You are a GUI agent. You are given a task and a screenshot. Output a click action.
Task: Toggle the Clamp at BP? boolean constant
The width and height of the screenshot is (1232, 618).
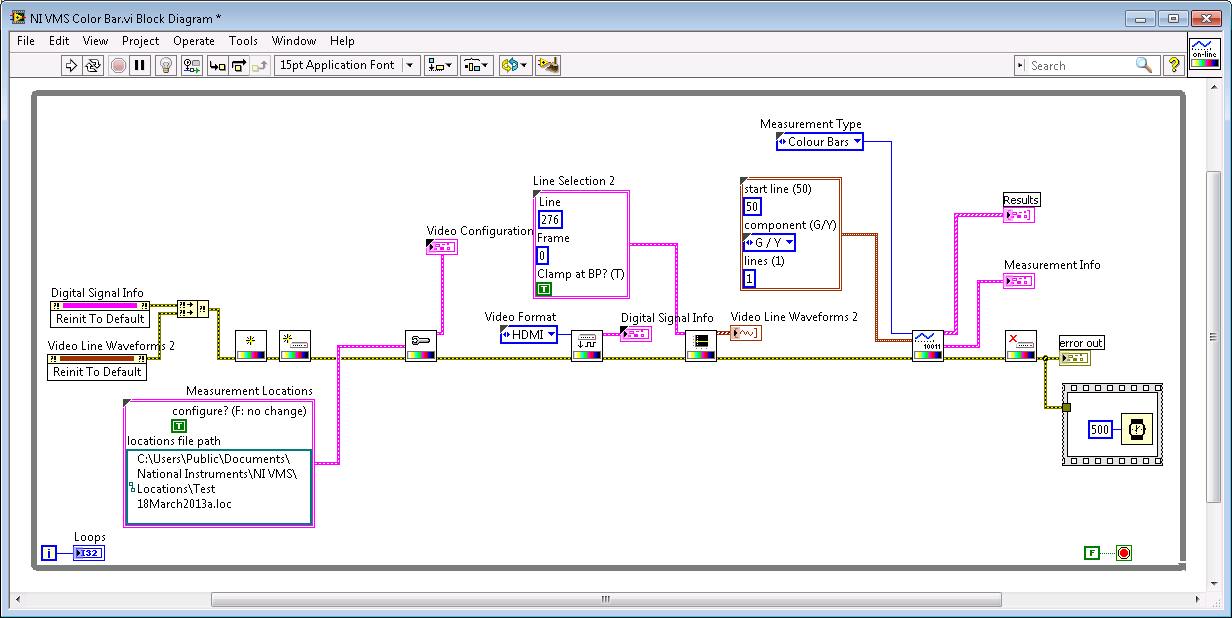pos(544,289)
